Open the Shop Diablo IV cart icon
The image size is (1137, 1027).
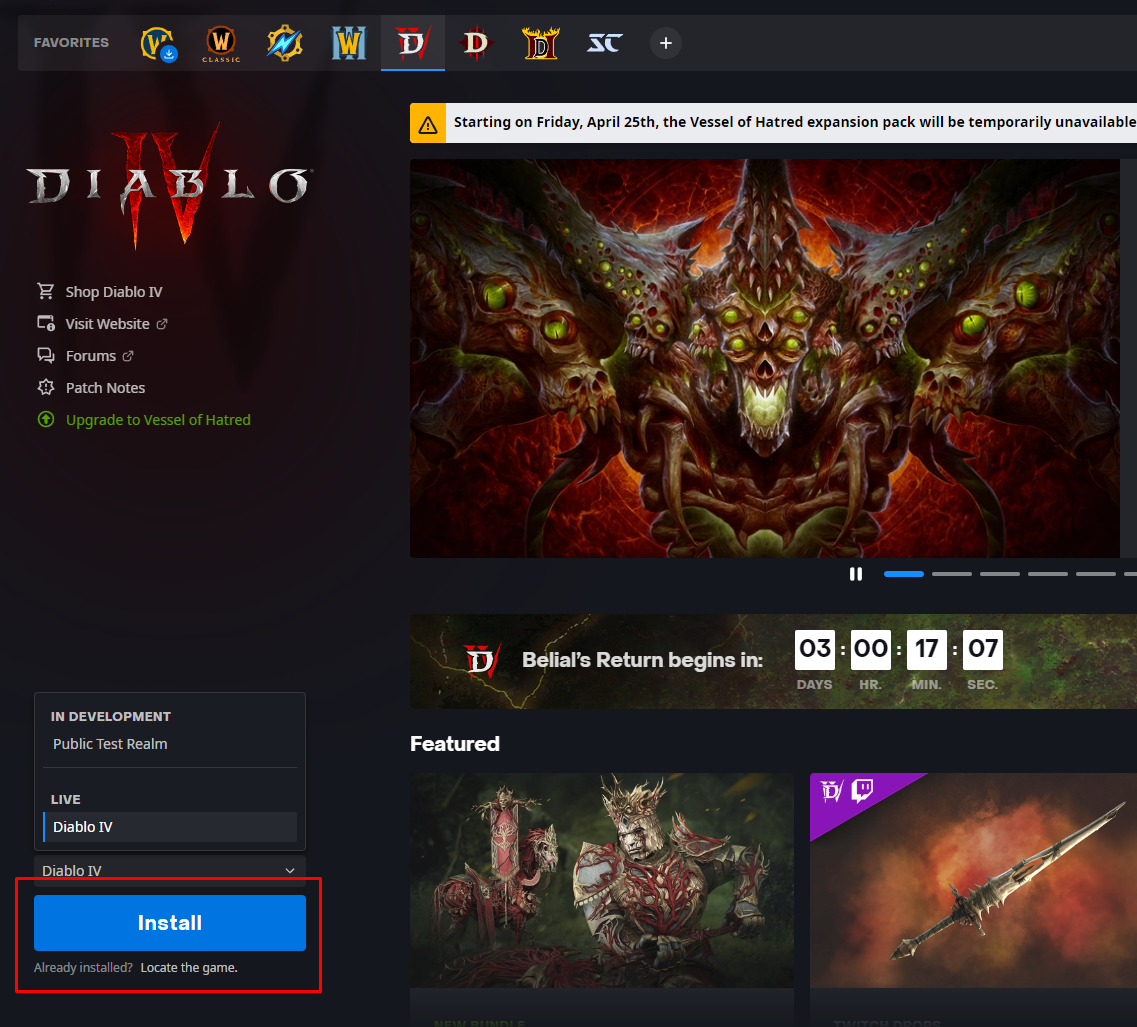point(46,291)
